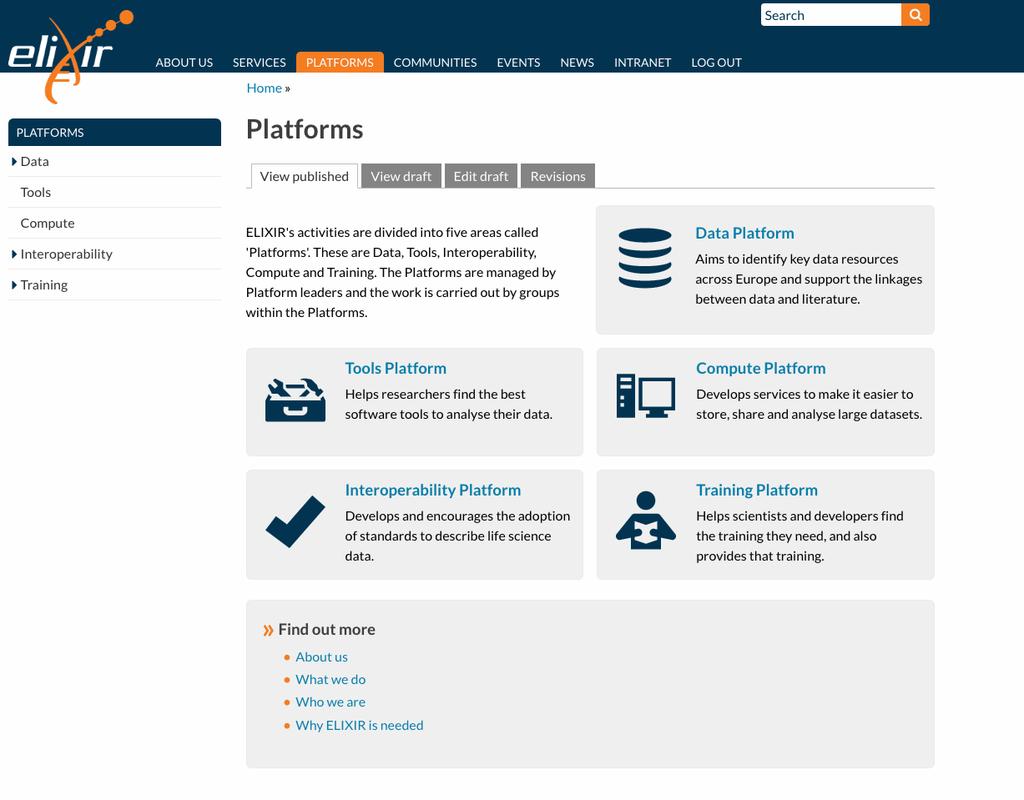Click in the Search input field

pyautogui.click(x=831, y=15)
